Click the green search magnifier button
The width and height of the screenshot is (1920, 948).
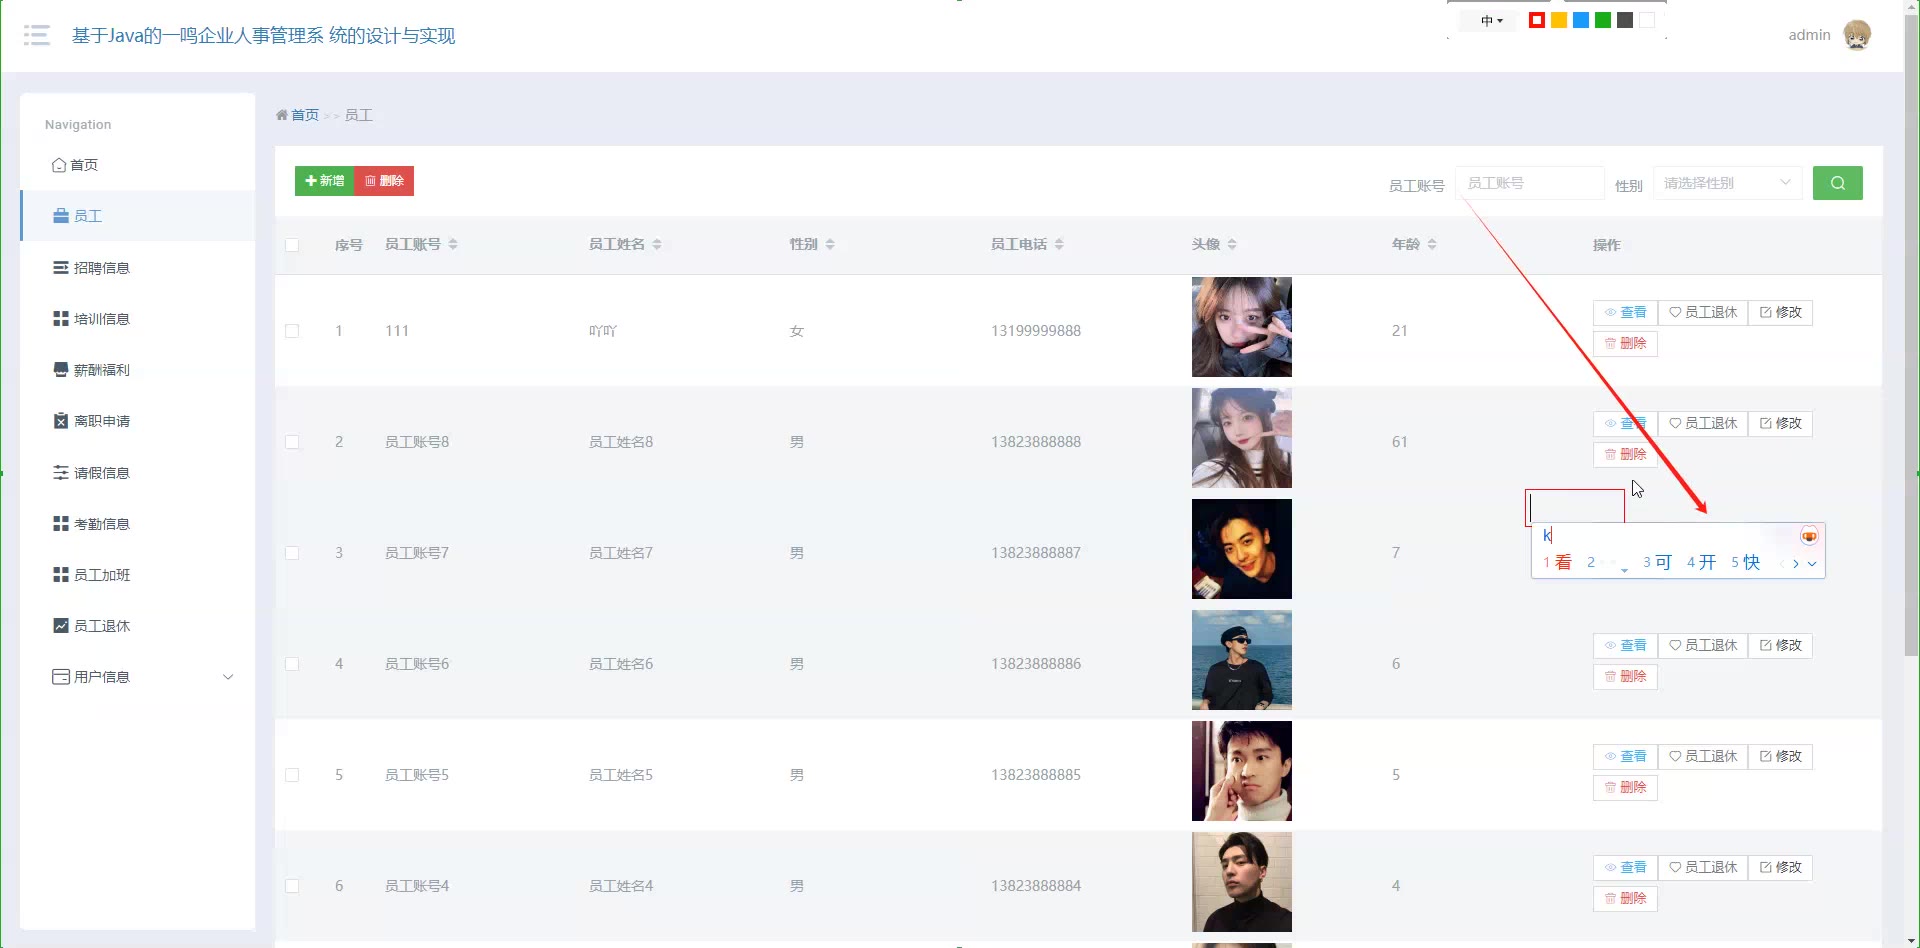pyautogui.click(x=1837, y=183)
